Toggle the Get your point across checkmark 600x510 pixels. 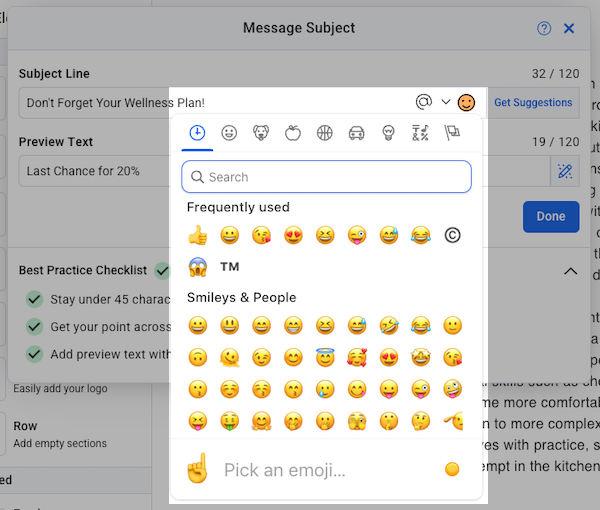(34, 326)
